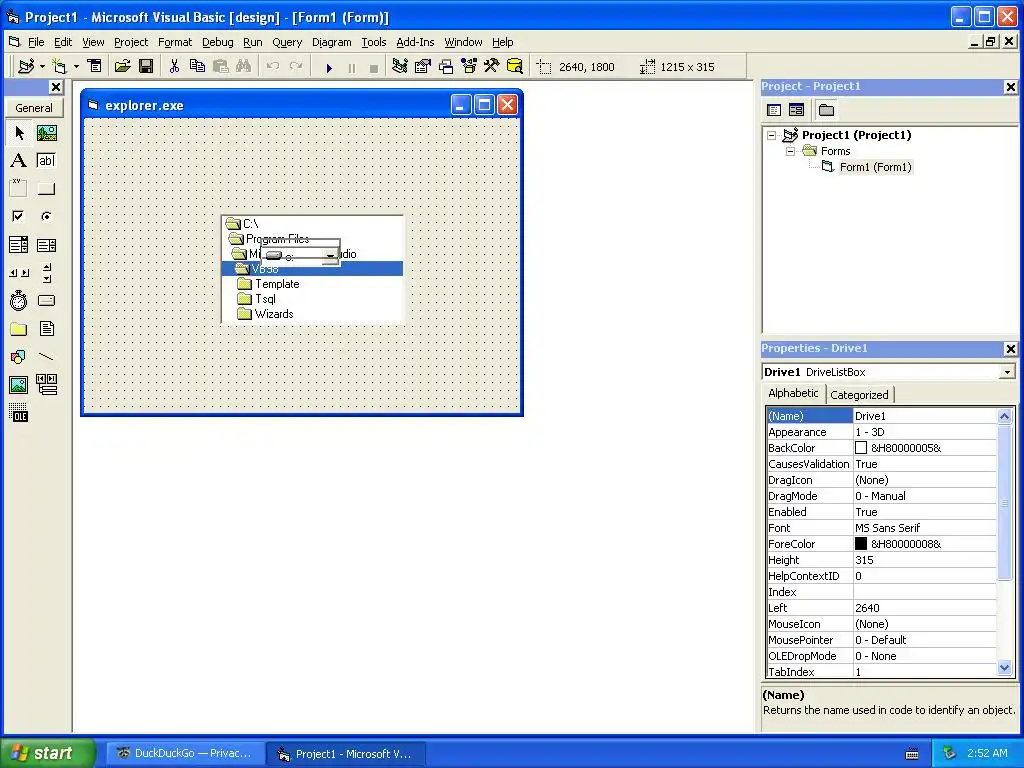Image resolution: width=1024 pixels, height=768 pixels.
Task: Open the Project menu
Action: point(131,42)
